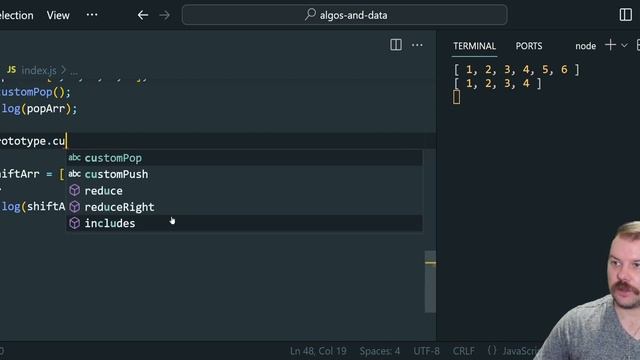Viewport: 640px width, 360px height.
Task: Click the go forward arrow
Action: click(164, 16)
